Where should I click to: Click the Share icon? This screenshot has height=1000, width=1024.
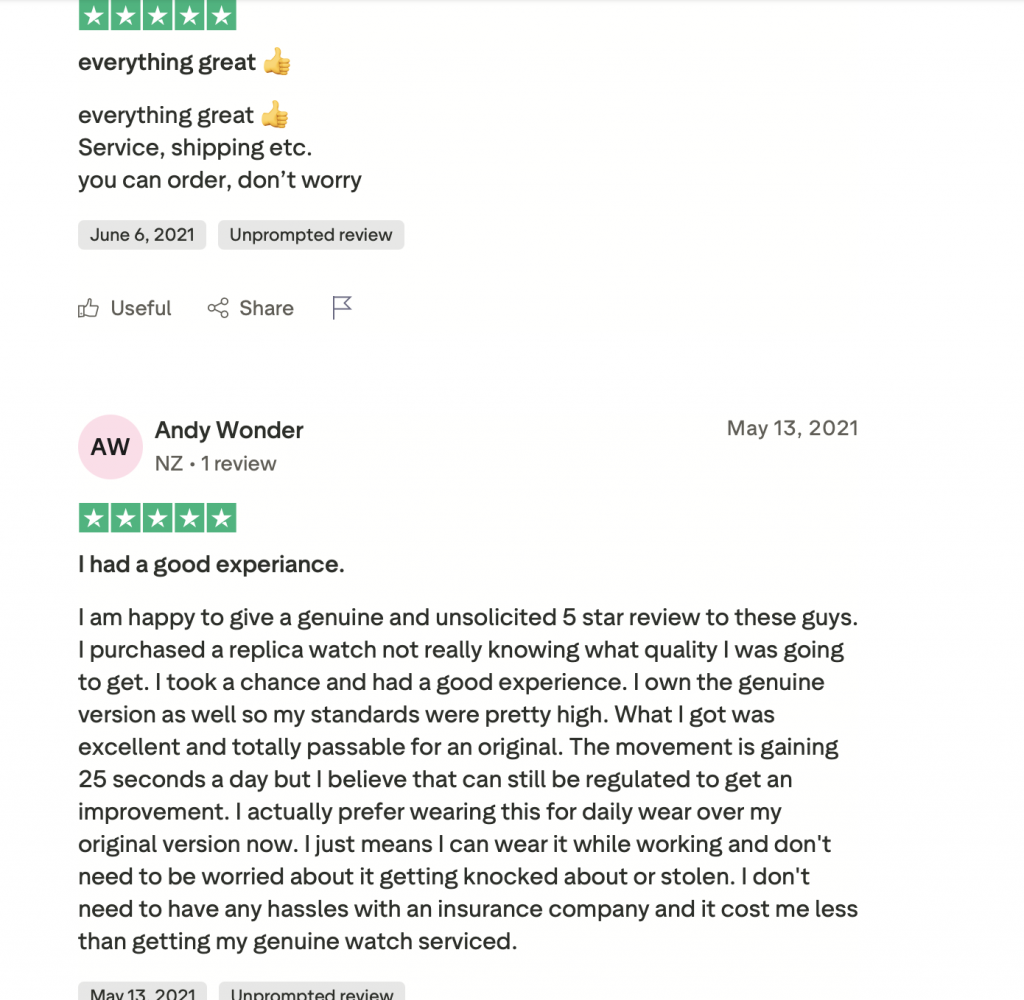217,308
